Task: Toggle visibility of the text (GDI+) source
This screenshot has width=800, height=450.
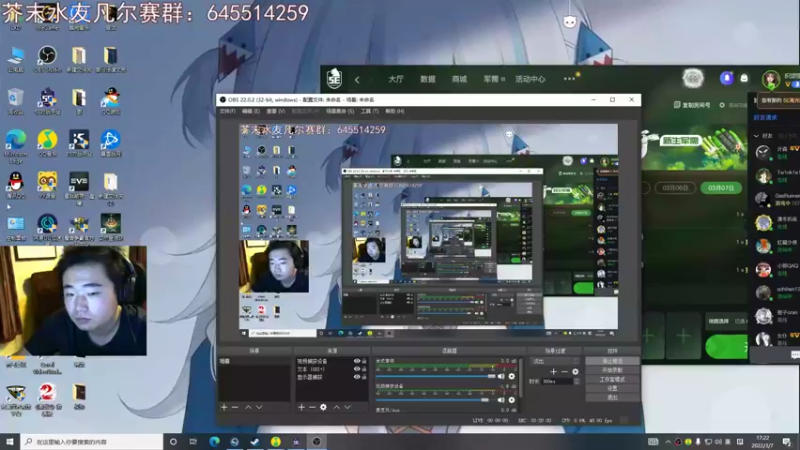Action: [x=357, y=369]
